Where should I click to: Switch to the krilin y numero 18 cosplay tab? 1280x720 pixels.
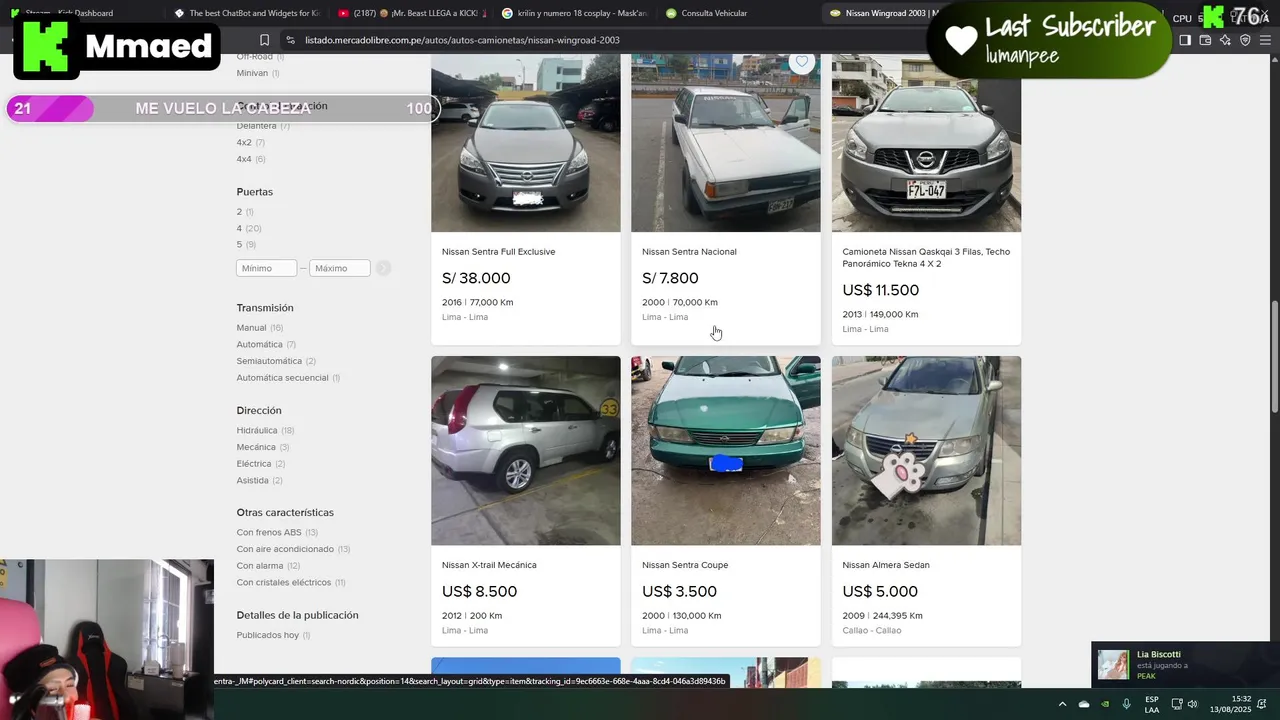tap(576, 13)
